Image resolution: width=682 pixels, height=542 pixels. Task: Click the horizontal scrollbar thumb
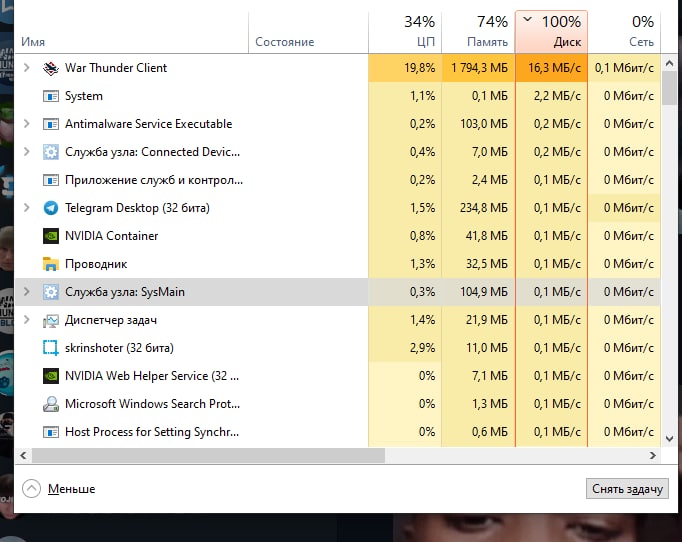(208, 455)
